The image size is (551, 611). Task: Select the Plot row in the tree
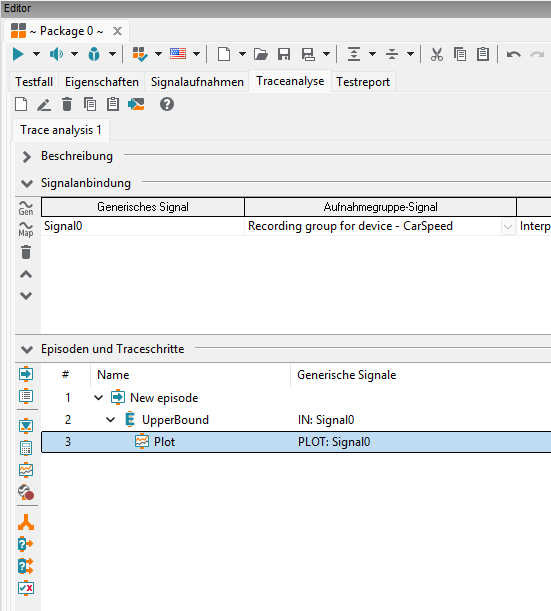[x=296, y=442]
